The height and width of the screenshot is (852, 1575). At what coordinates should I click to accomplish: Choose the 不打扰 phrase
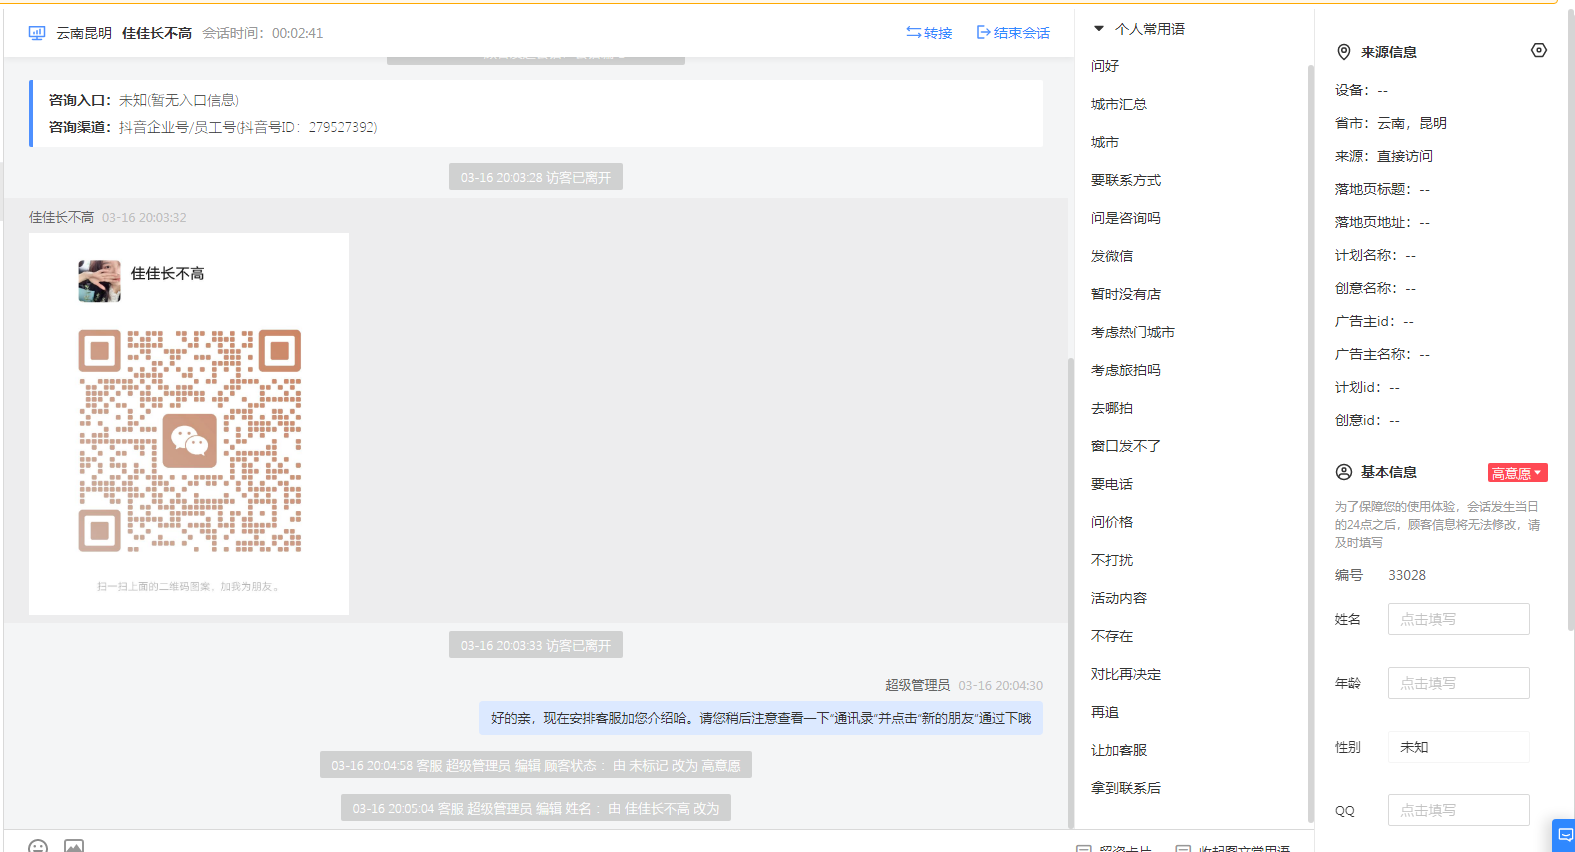[x=1112, y=560]
